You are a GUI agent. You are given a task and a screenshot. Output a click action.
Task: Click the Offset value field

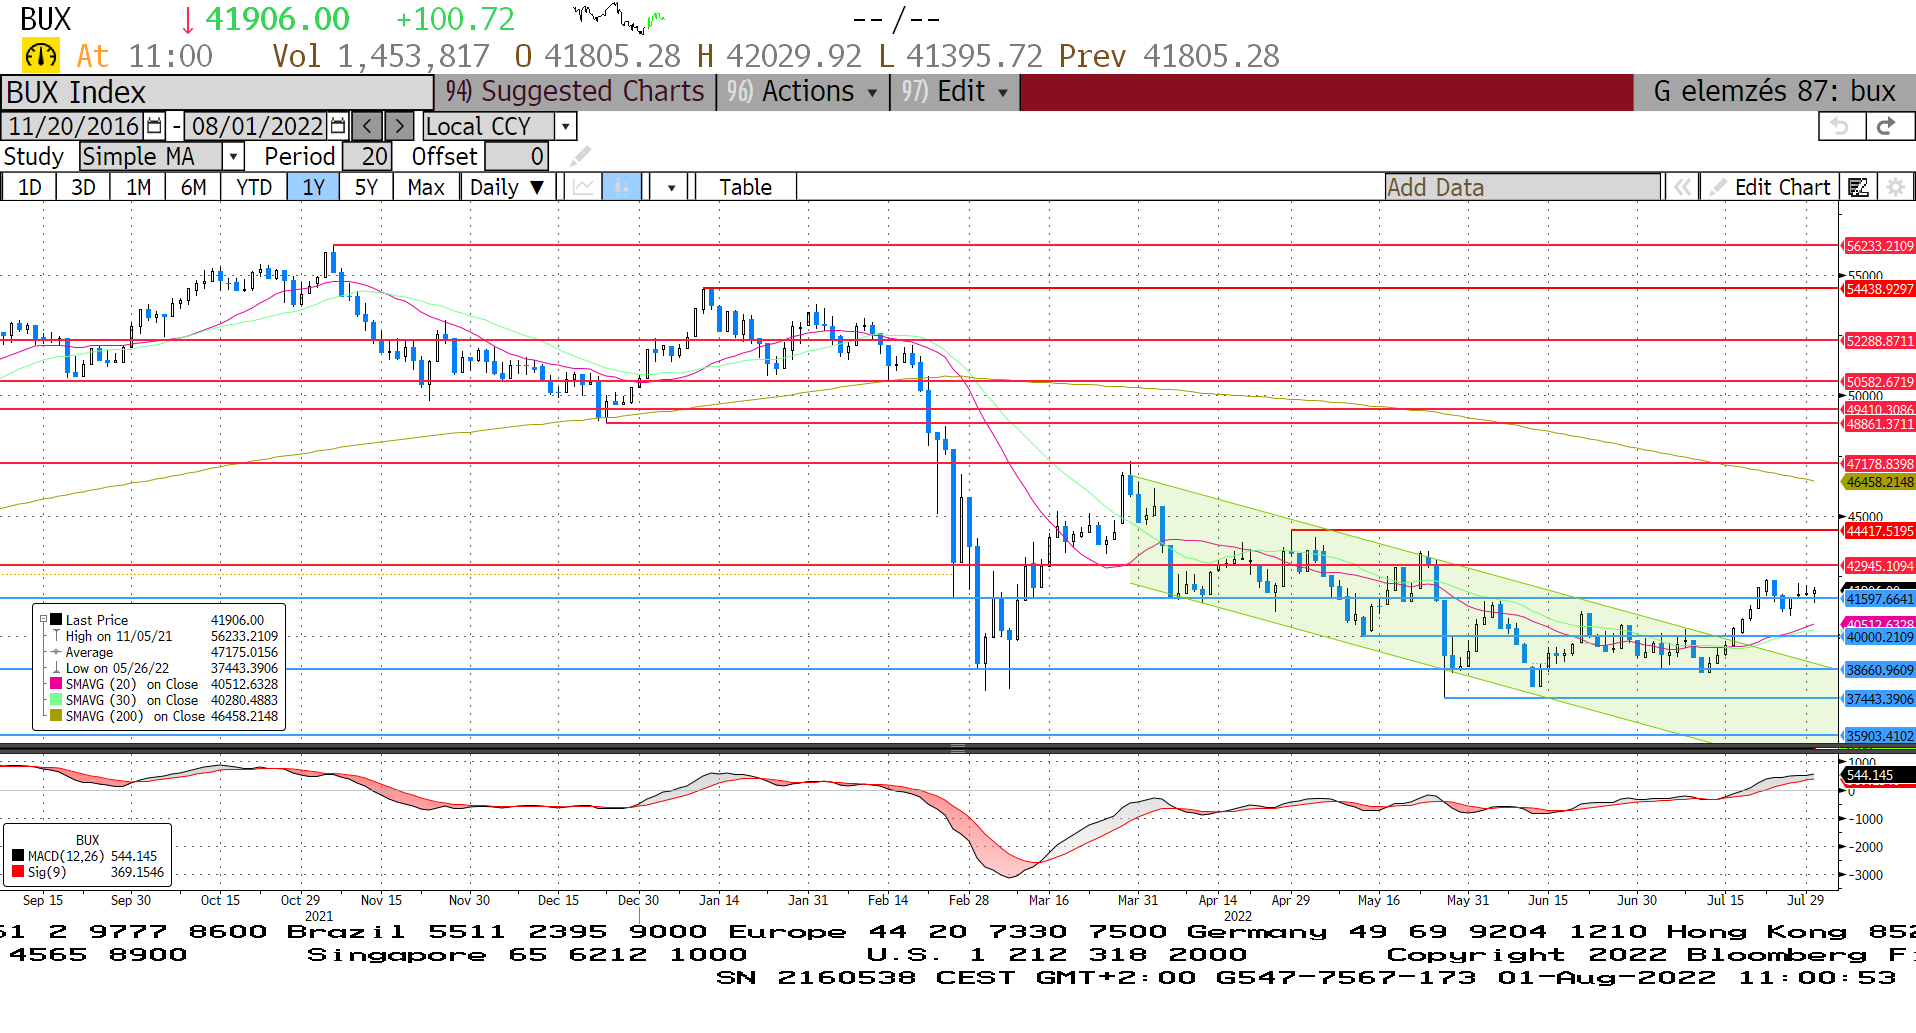click(x=516, y=156)
